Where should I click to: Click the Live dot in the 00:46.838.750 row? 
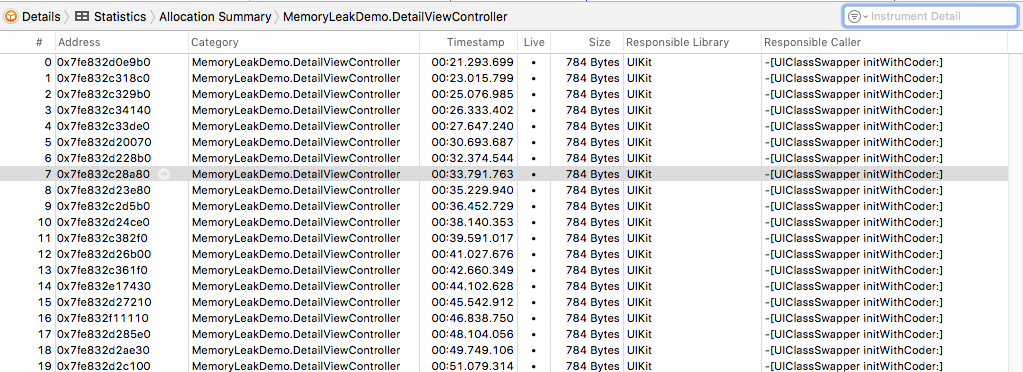pos(534,319)
